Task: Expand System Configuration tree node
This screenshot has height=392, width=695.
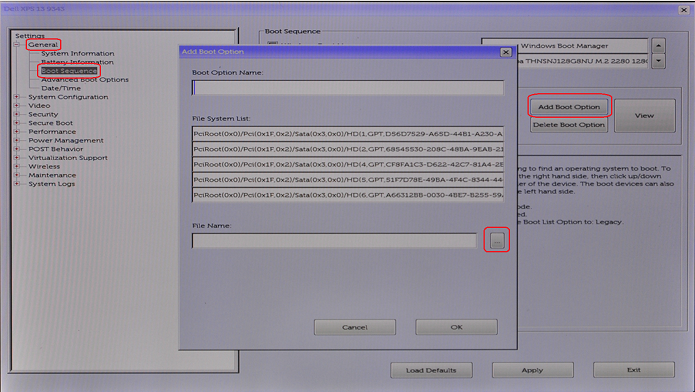Action: pyautogui.click(x=16, y=97)
